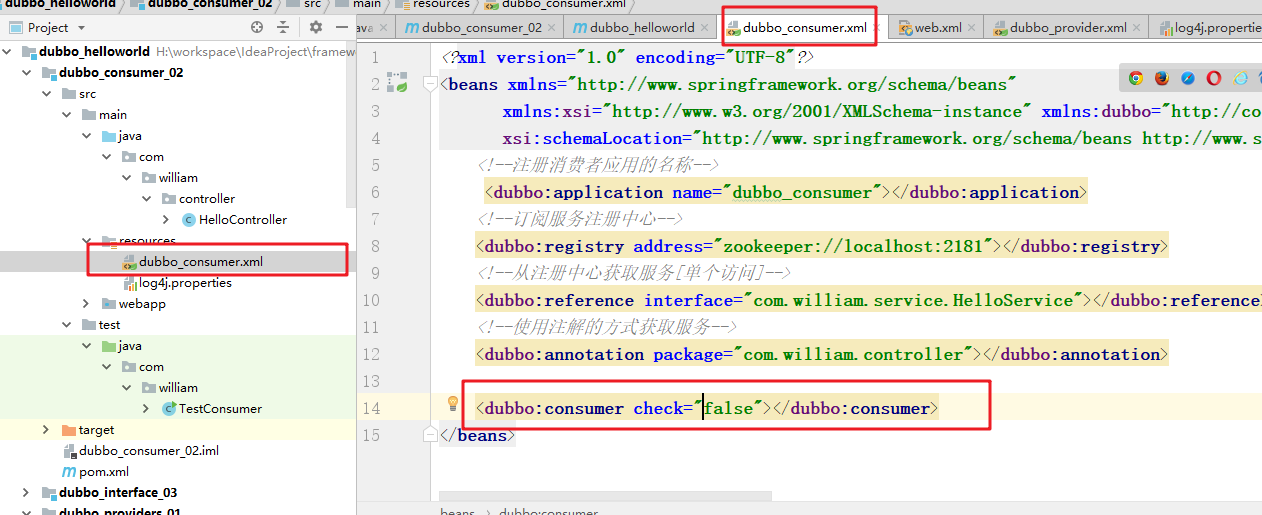Click line number 13 in the gutter
The image size is (1262, 515).
(371, 381)
